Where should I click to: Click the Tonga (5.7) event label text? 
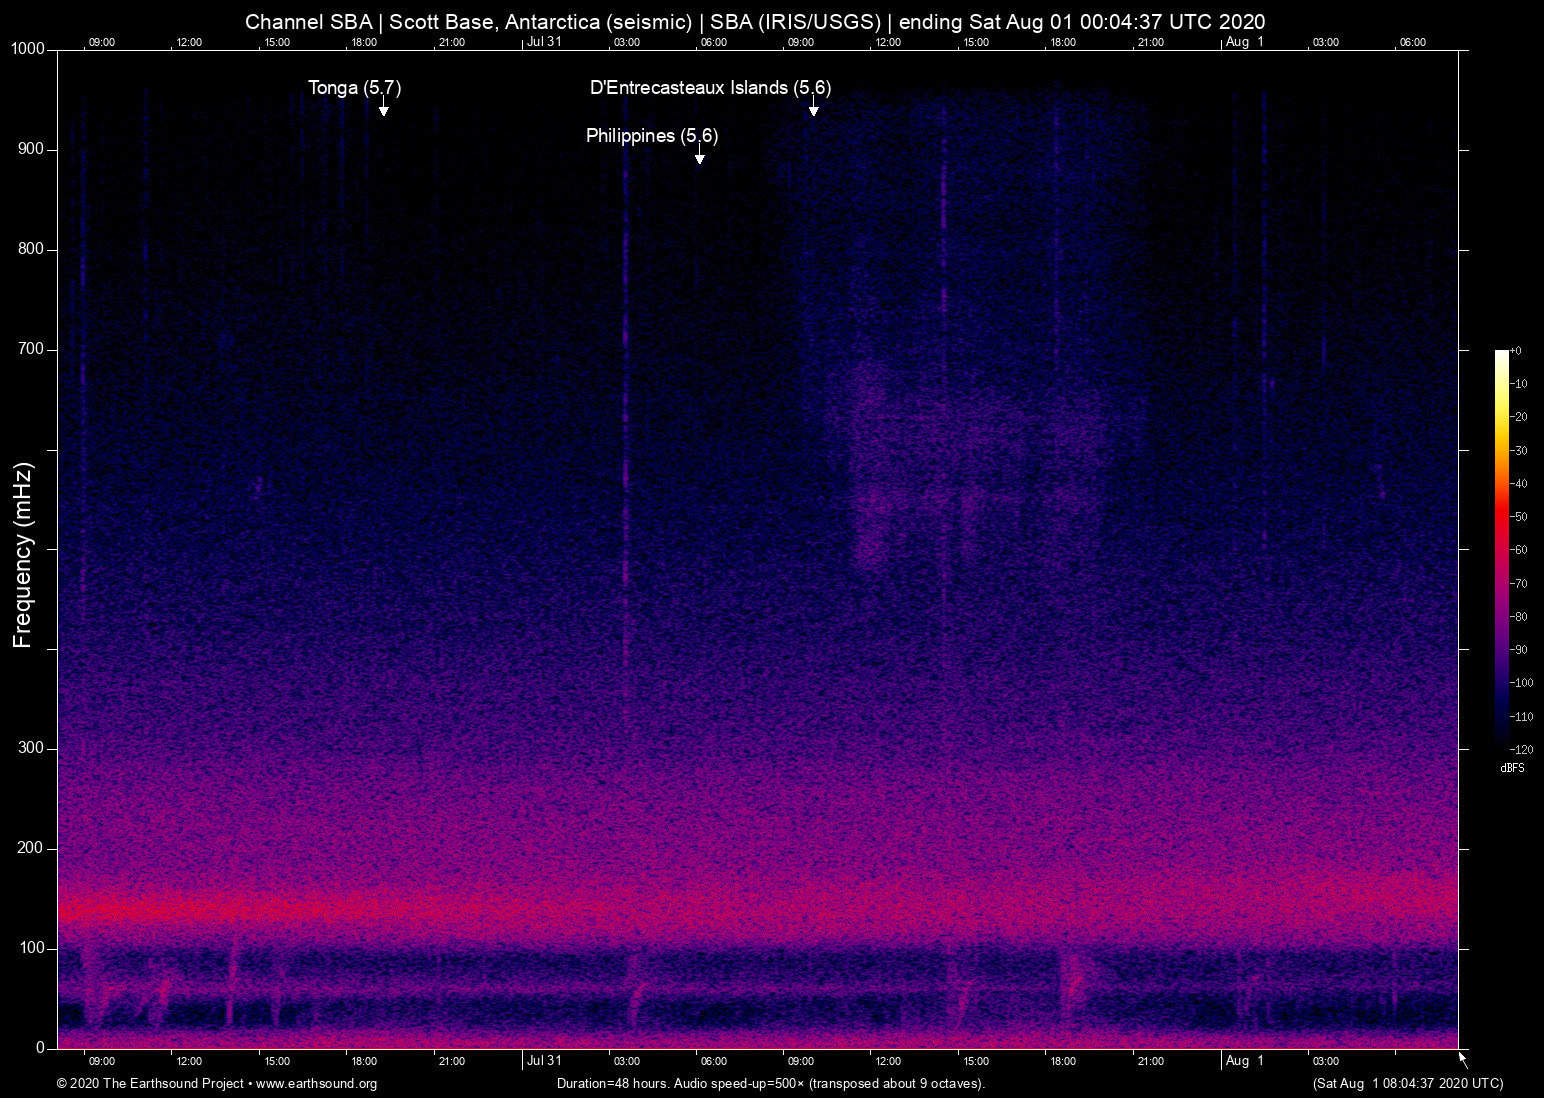pos(354,88)
